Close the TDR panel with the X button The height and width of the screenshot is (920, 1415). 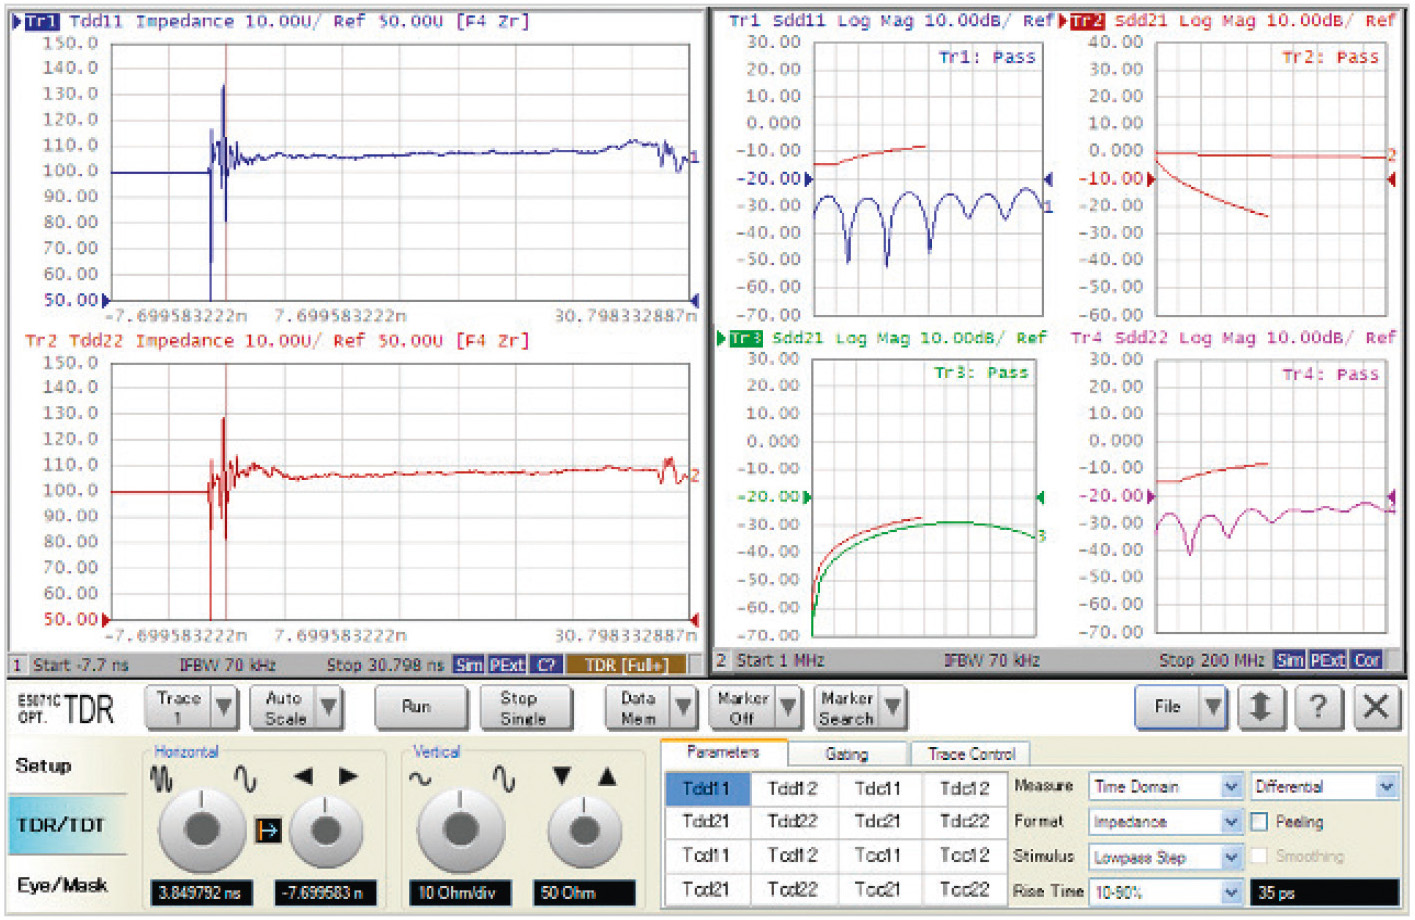1376,707
